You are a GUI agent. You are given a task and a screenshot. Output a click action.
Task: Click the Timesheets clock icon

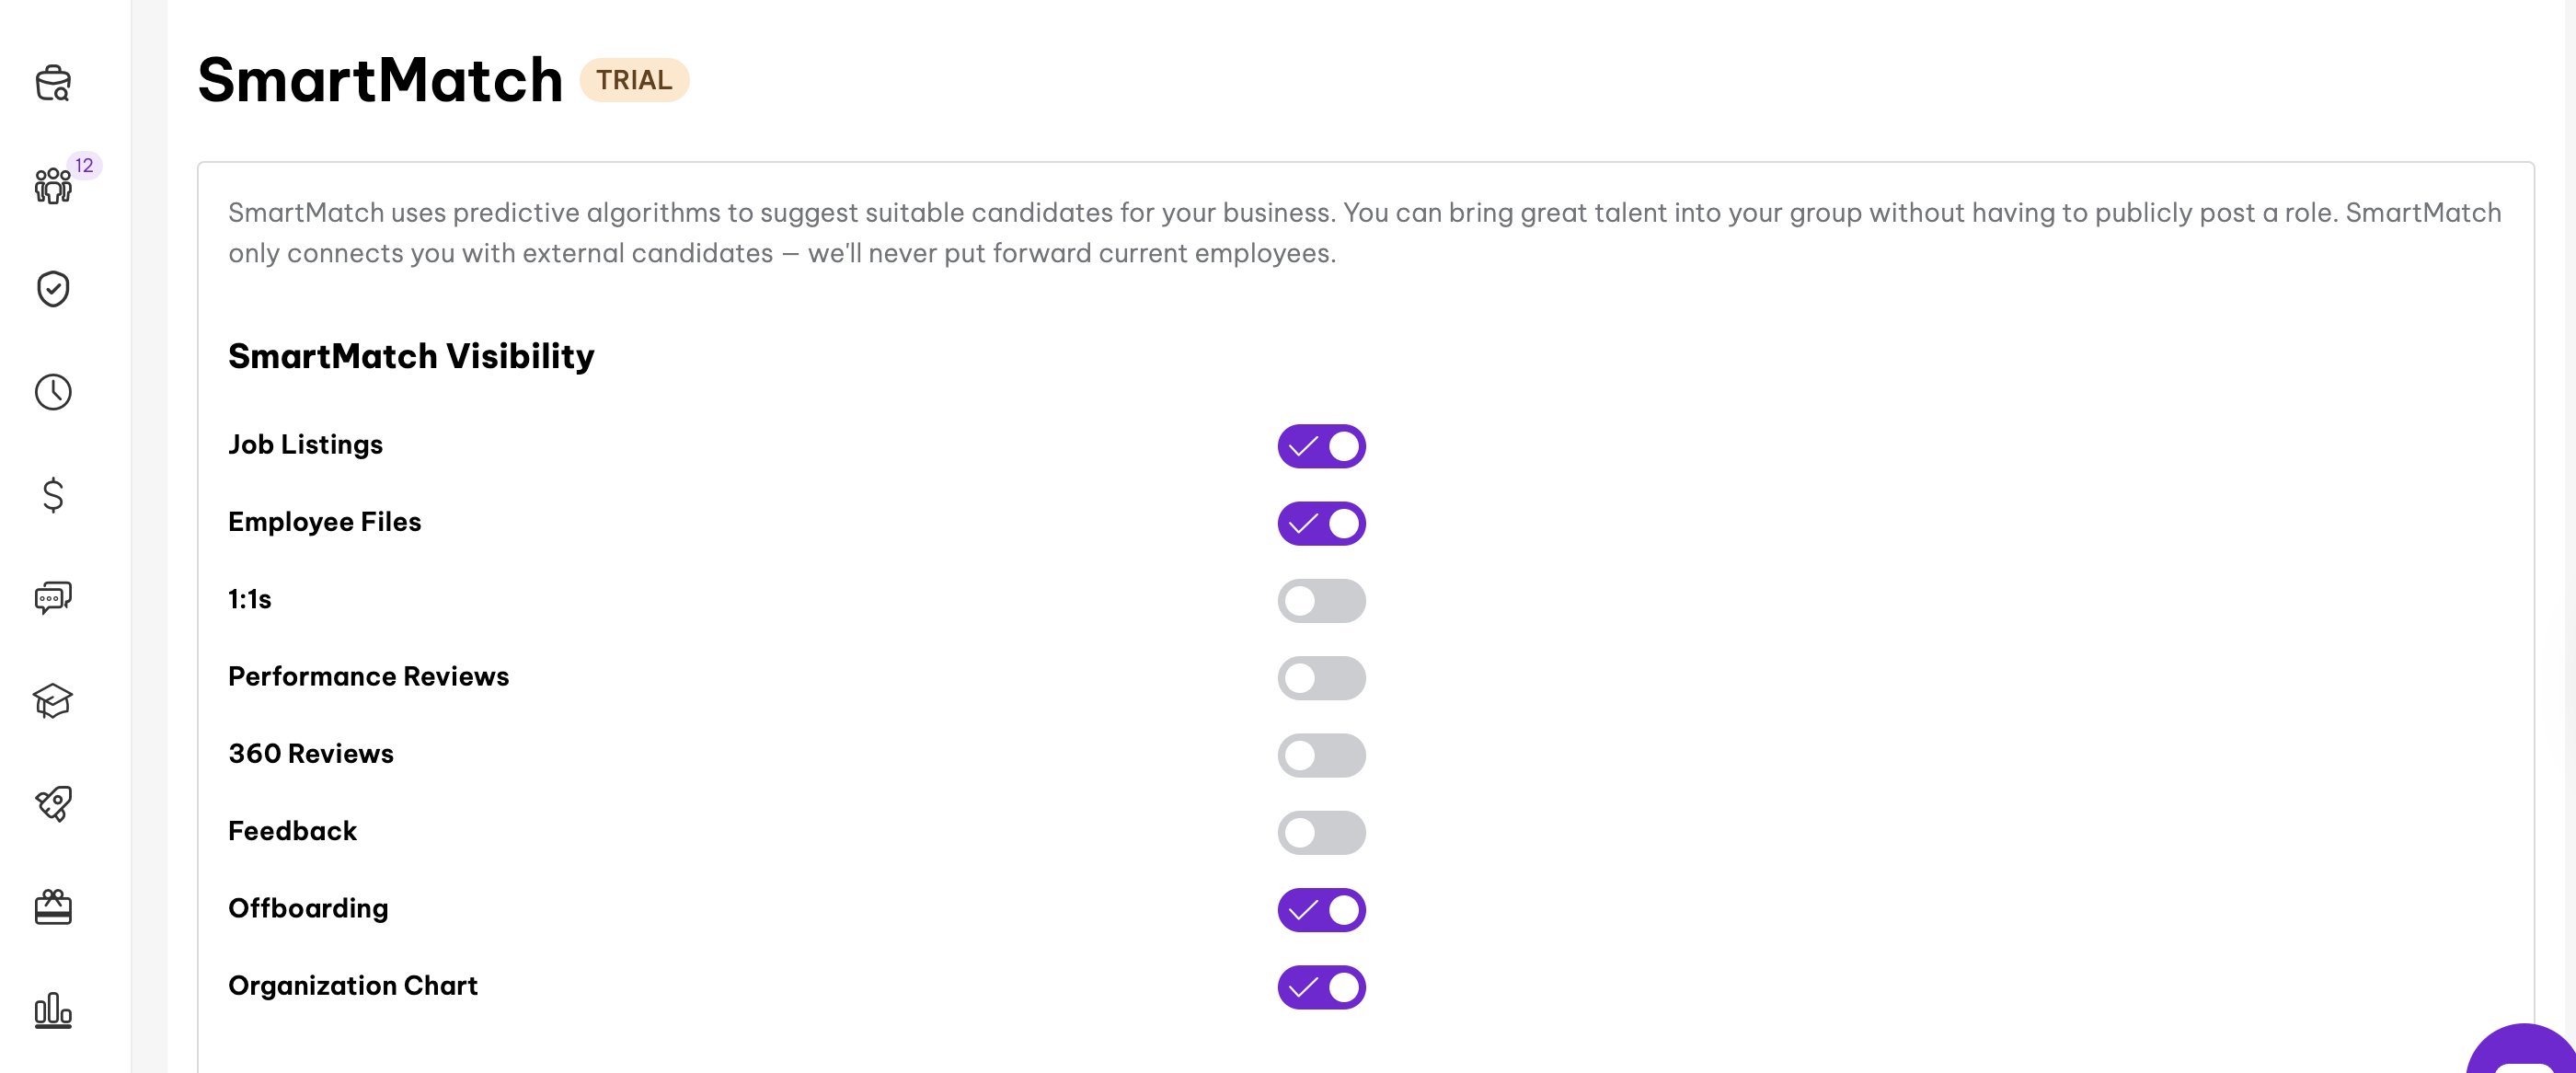point(53,392)
